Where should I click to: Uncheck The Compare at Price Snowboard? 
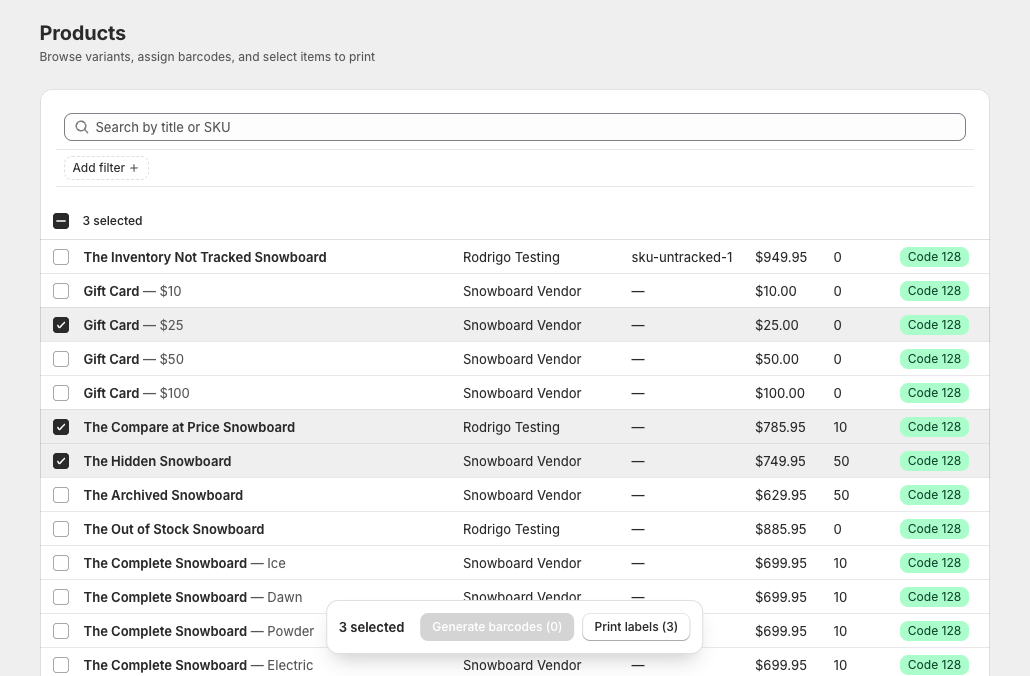point(61,427)
